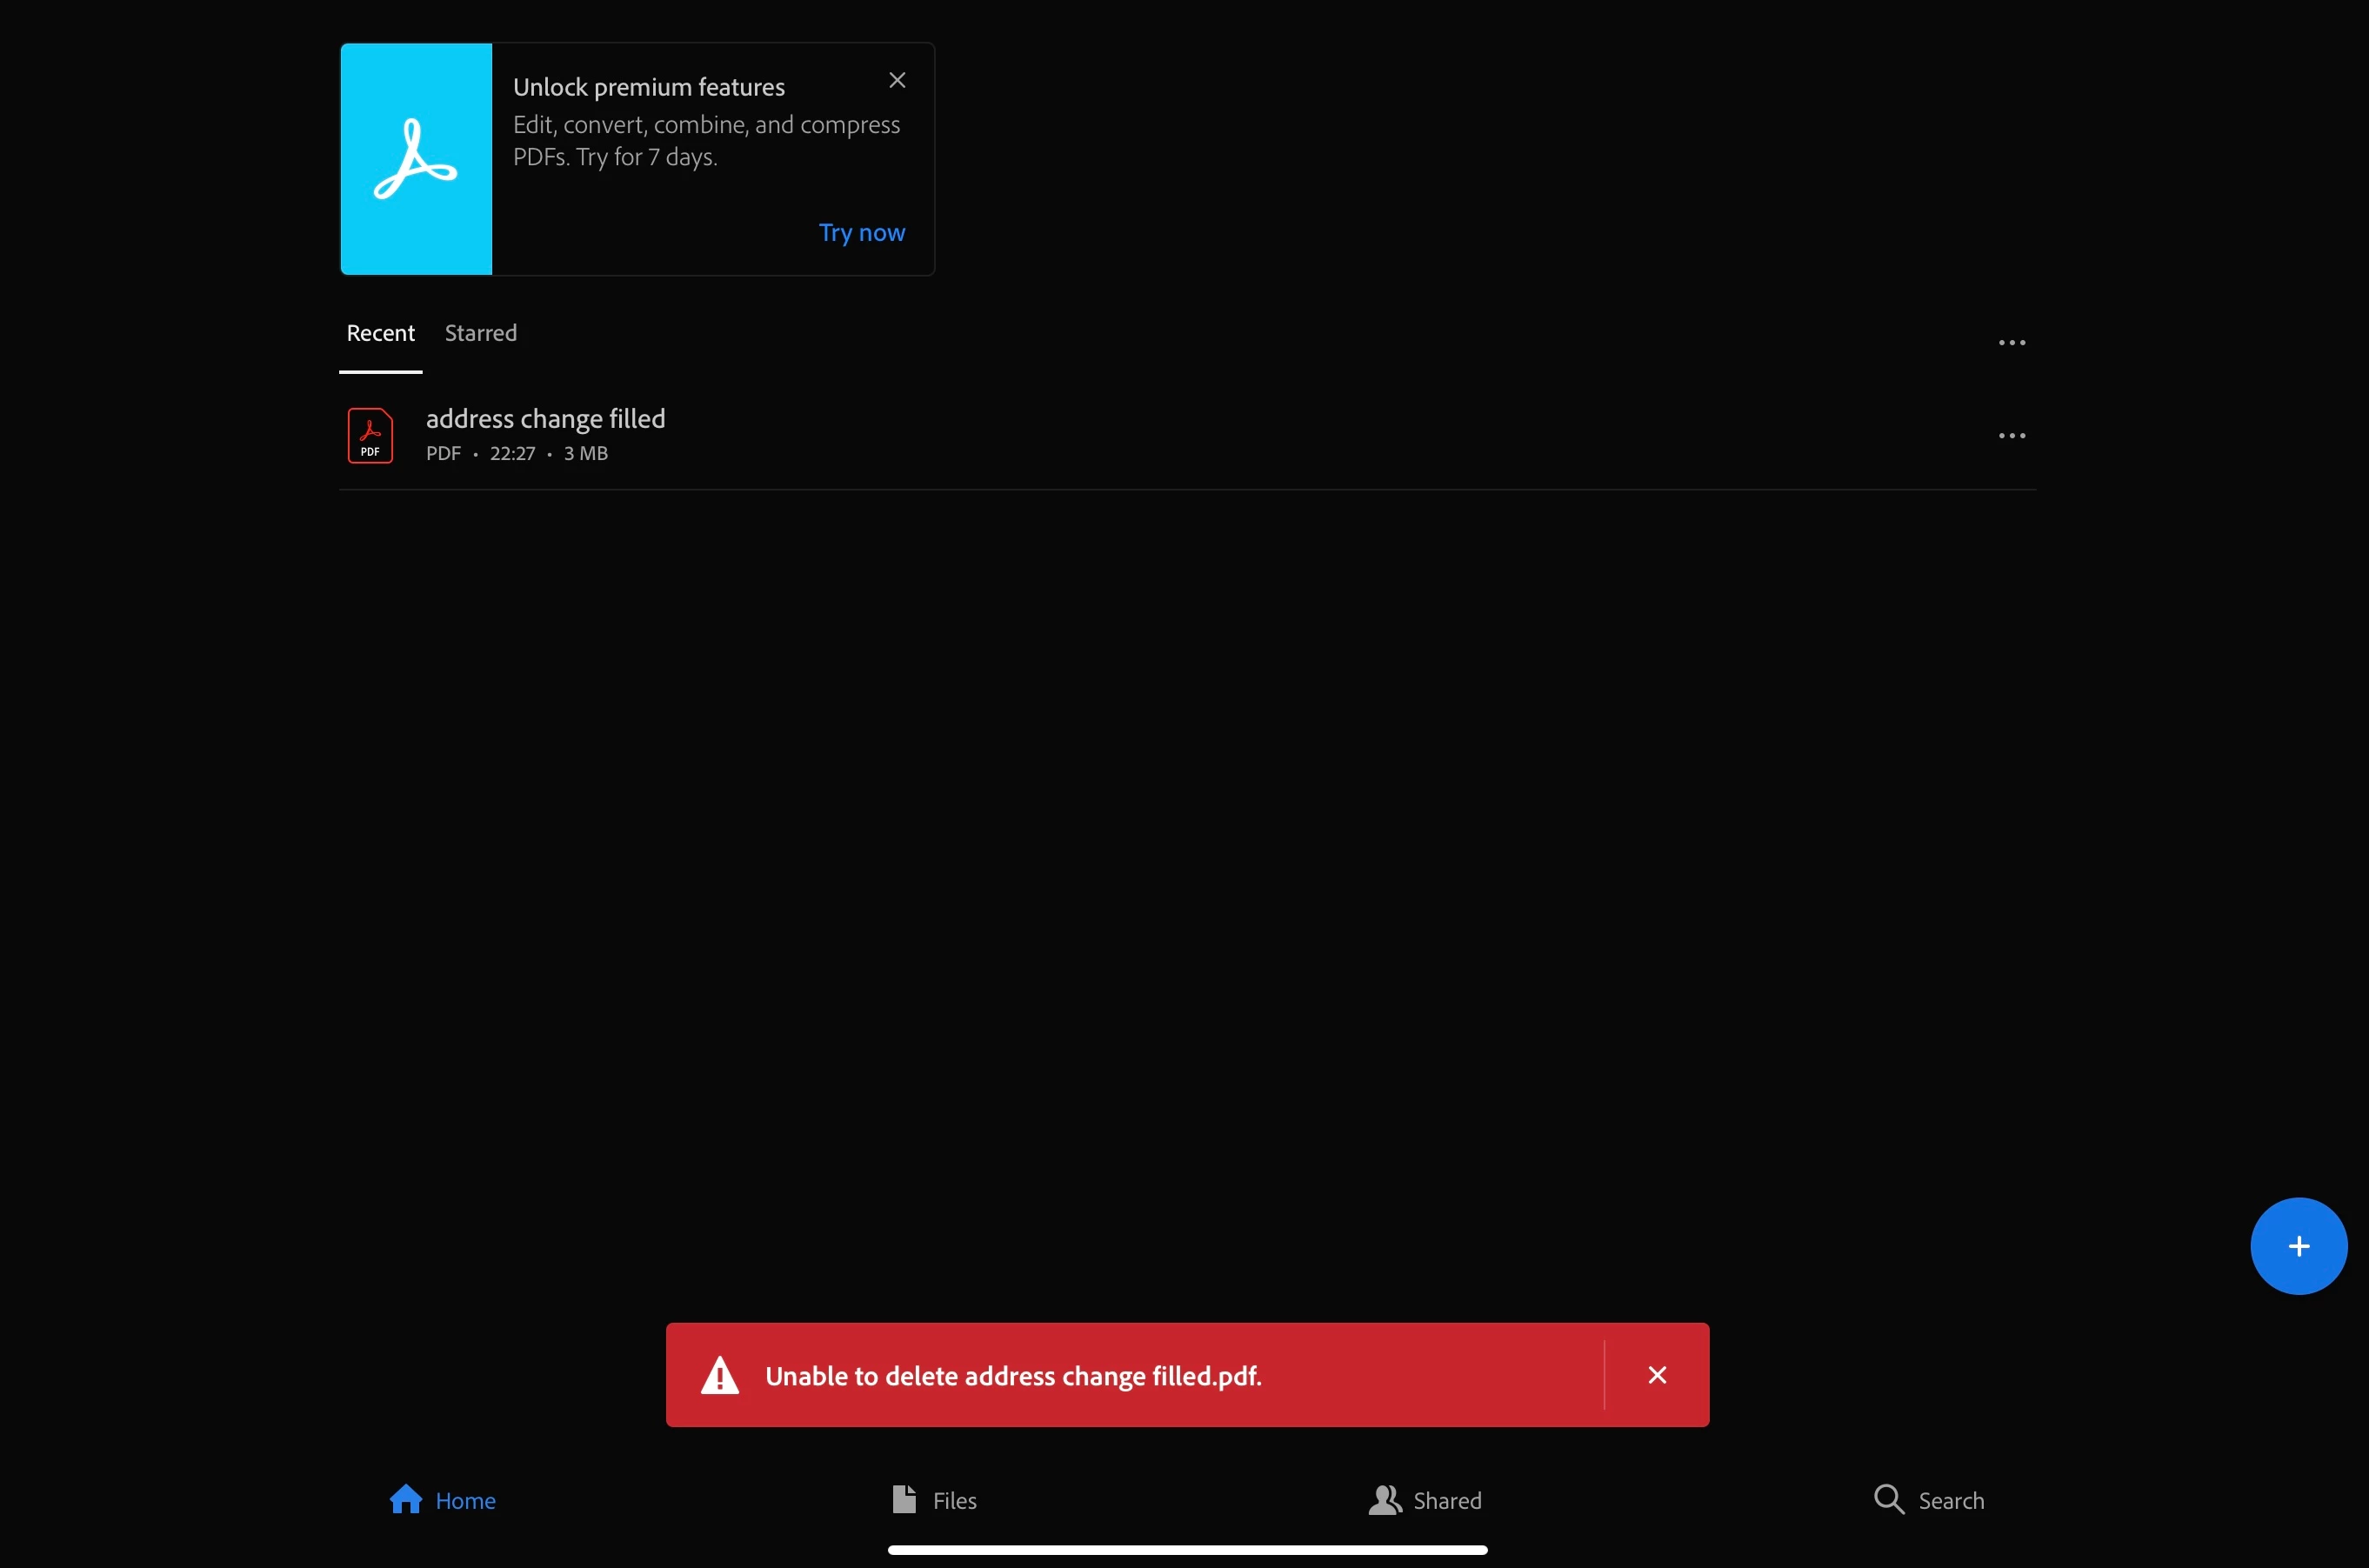Open the Files tab icon
This screenshot has width=2369, height=1568.
[904, 1499]
